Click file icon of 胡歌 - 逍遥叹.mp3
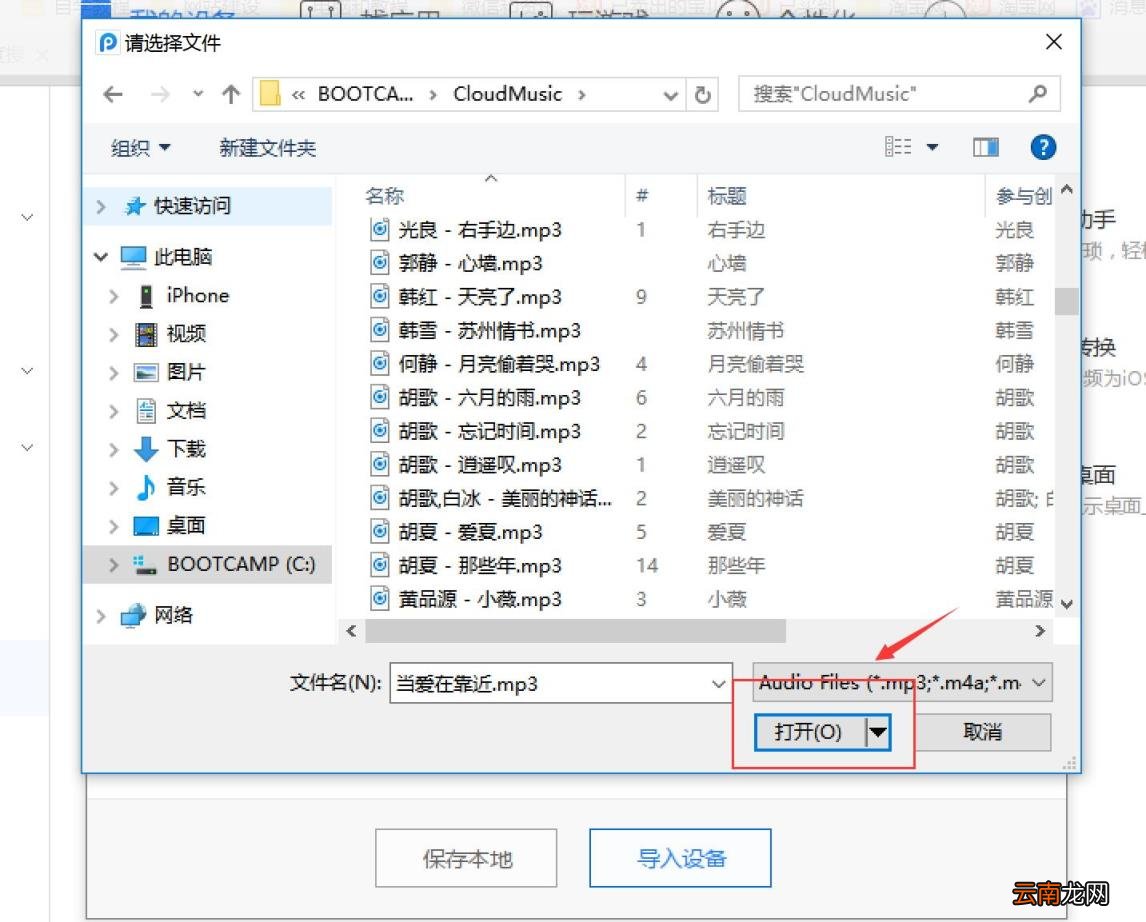This screenshot has height=922, width=1146. [x=379, y=465]
